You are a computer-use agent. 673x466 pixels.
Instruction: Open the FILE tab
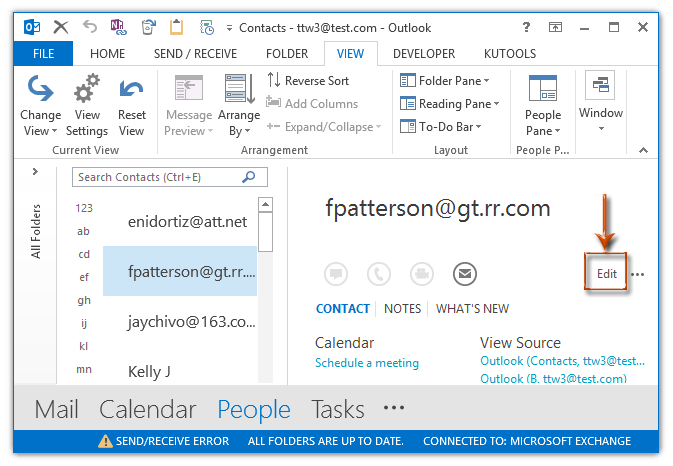43,54
